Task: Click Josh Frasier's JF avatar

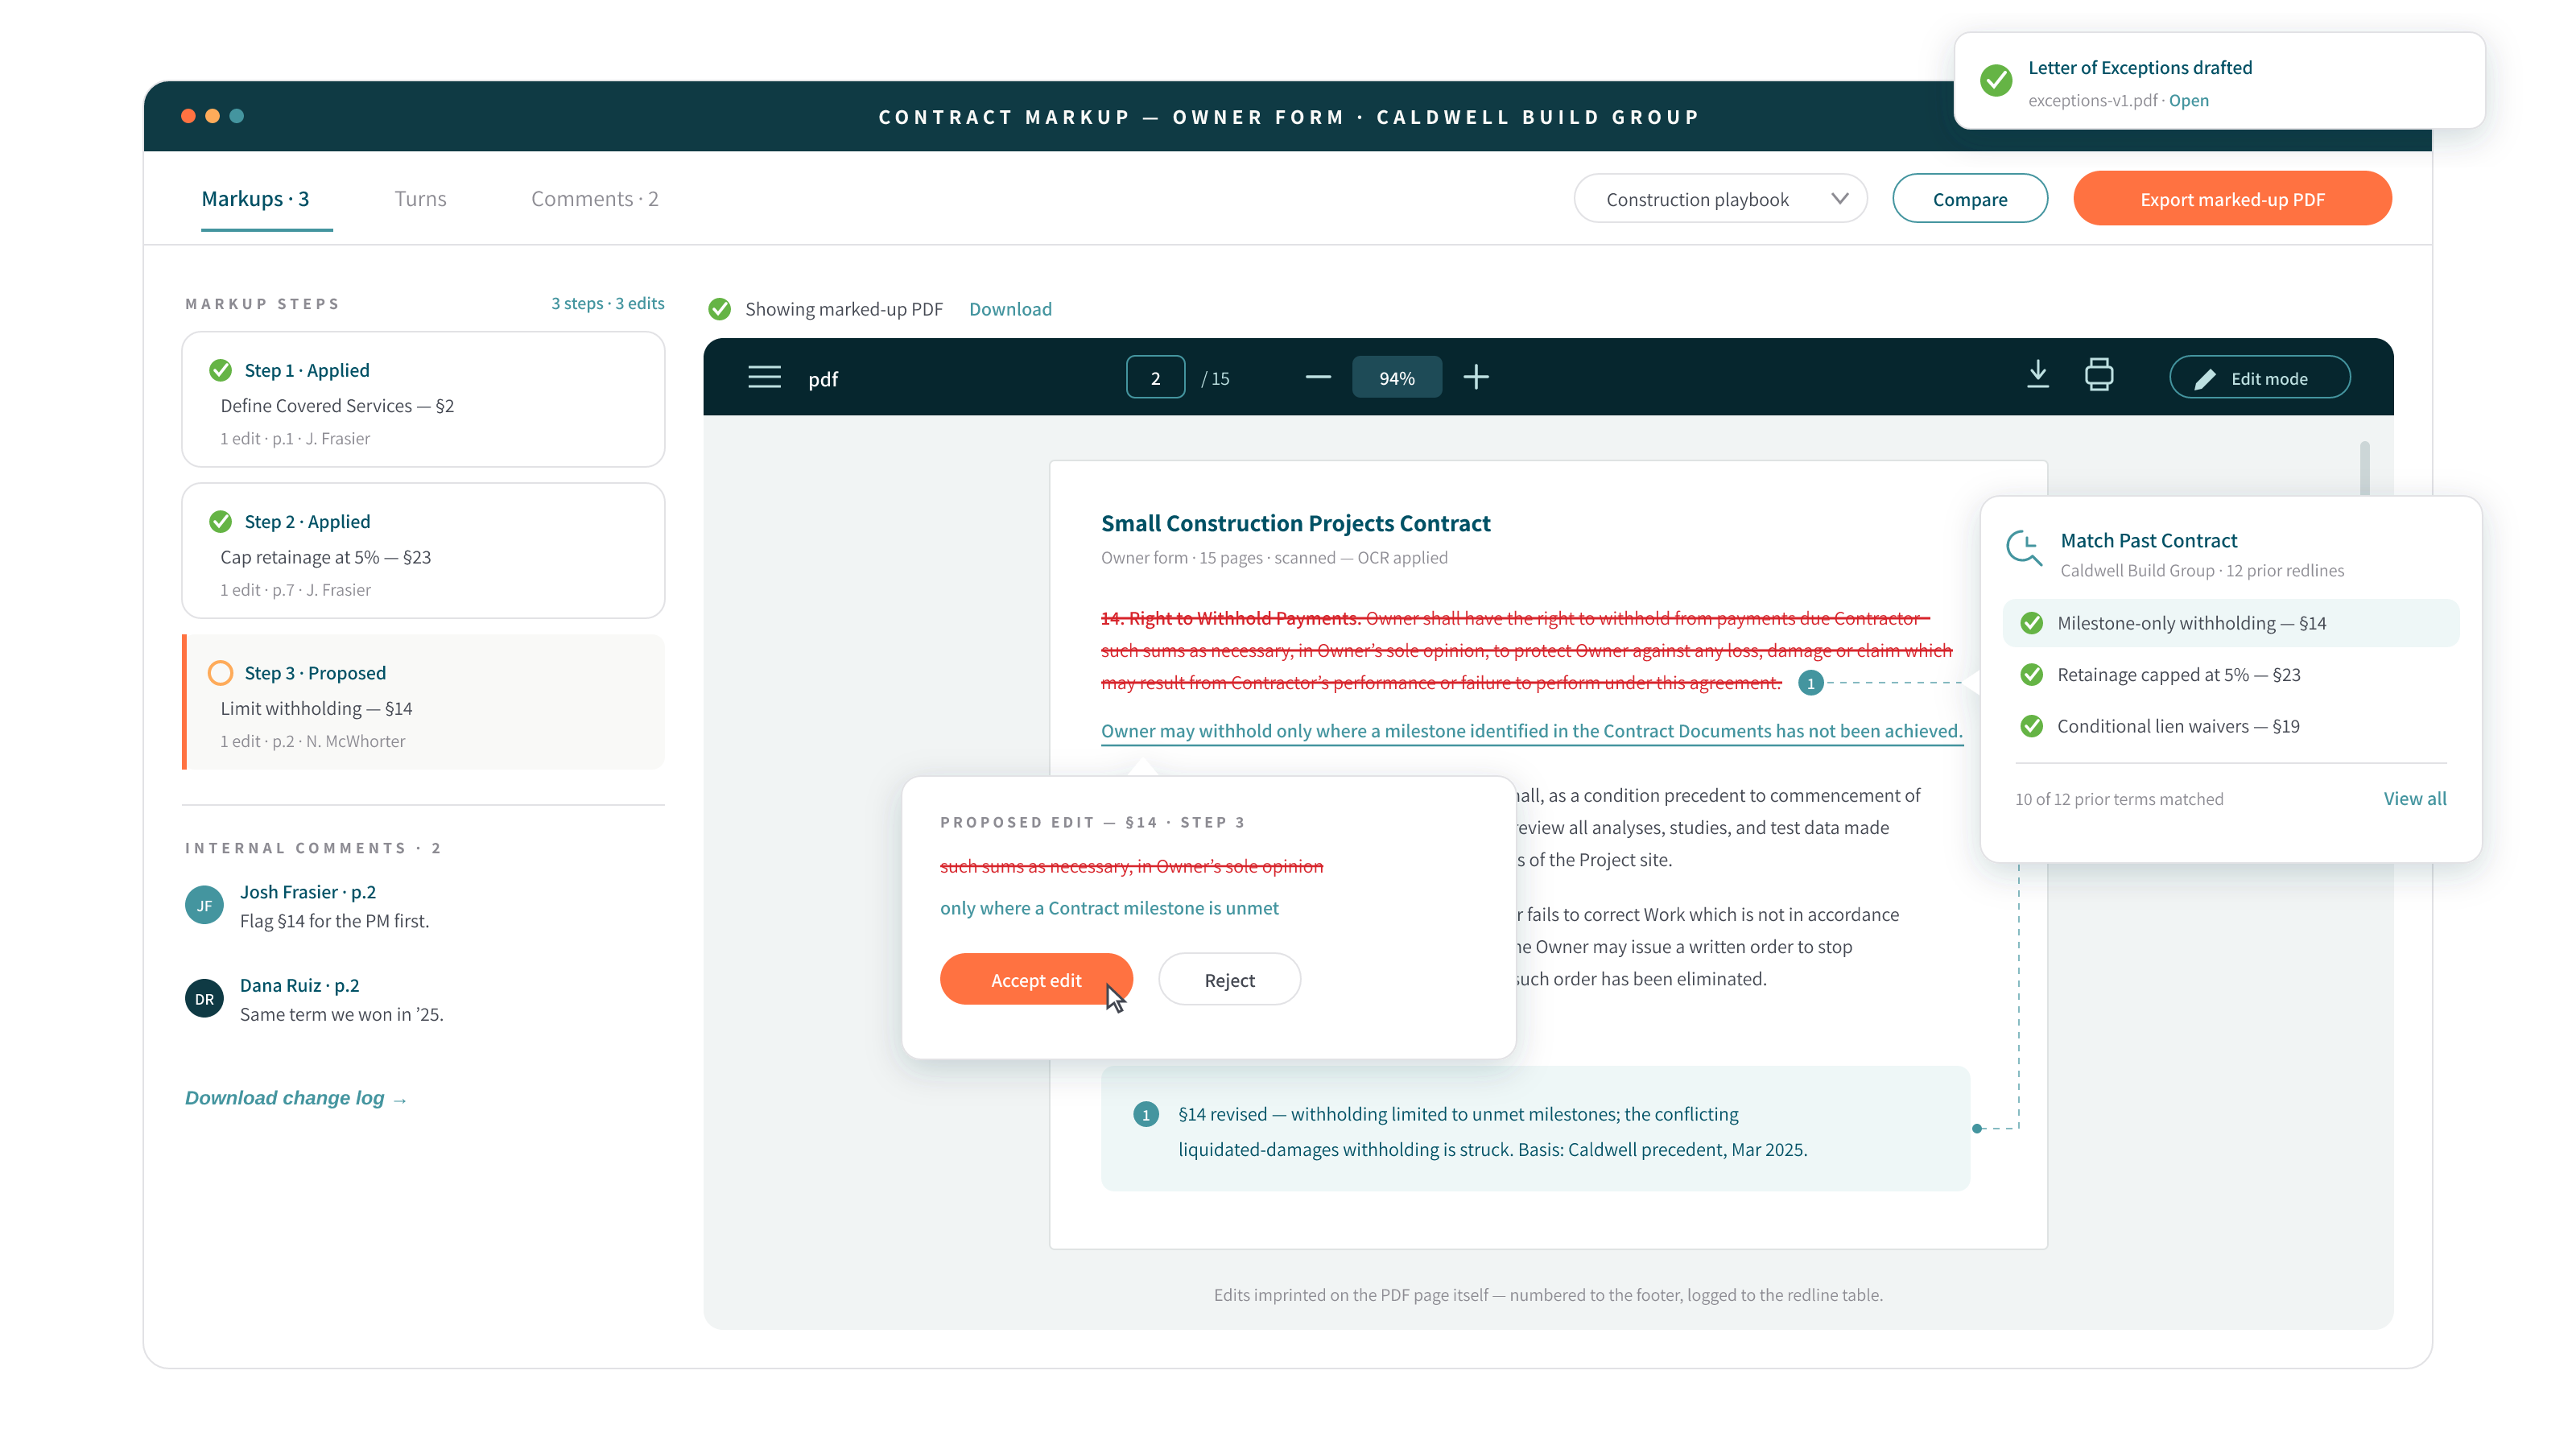Action: (204, 905)
